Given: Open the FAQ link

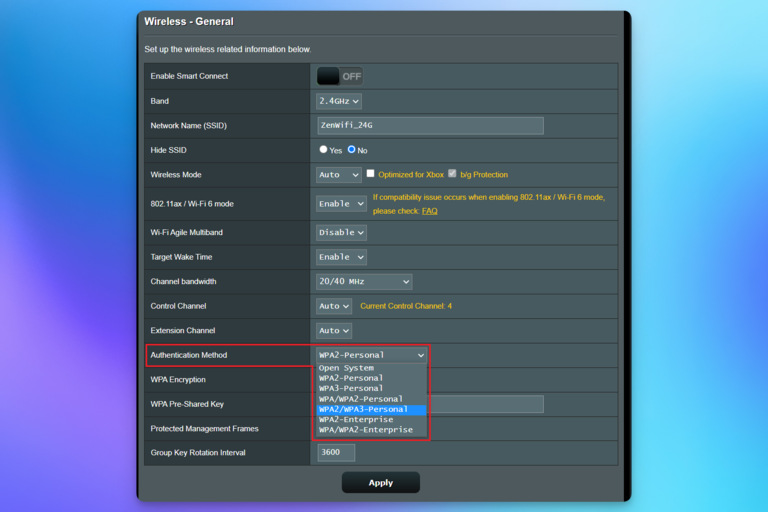Looking at the screenshot, I should click(x=430, y=211).
